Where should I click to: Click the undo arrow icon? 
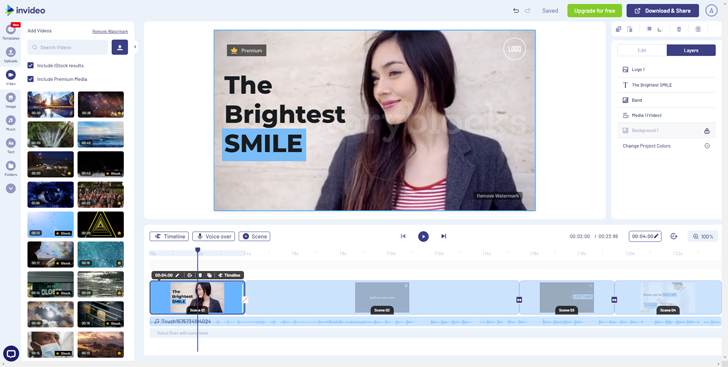(x=516, y=11)
